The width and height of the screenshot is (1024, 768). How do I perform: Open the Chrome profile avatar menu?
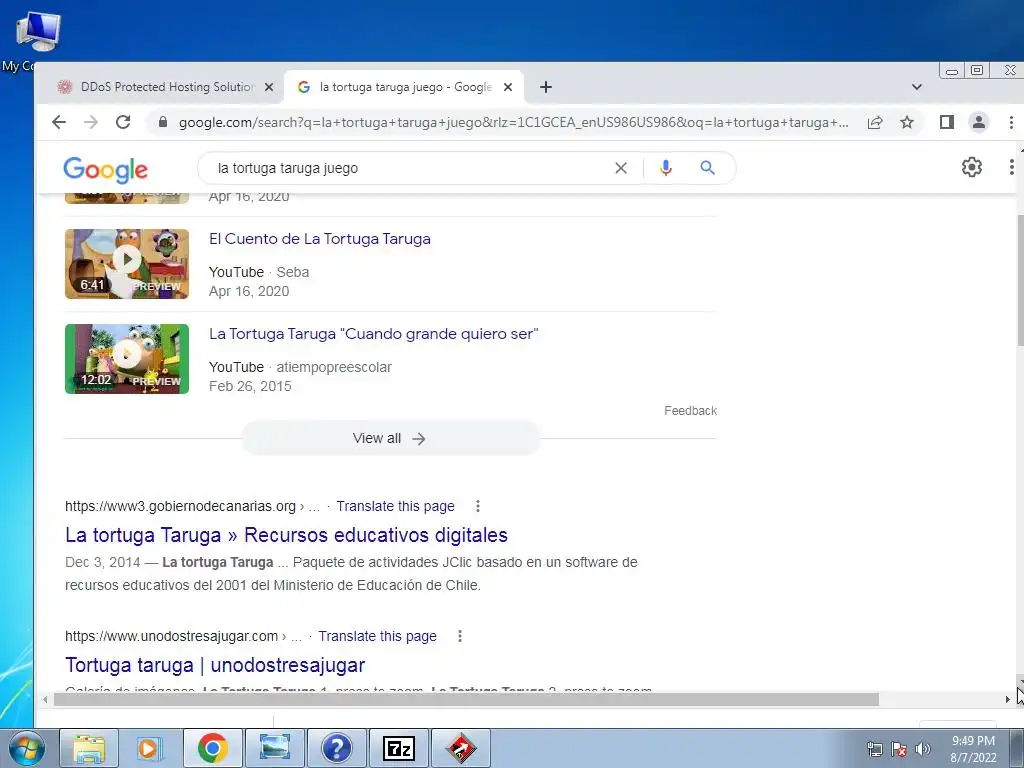coord(978,122)
